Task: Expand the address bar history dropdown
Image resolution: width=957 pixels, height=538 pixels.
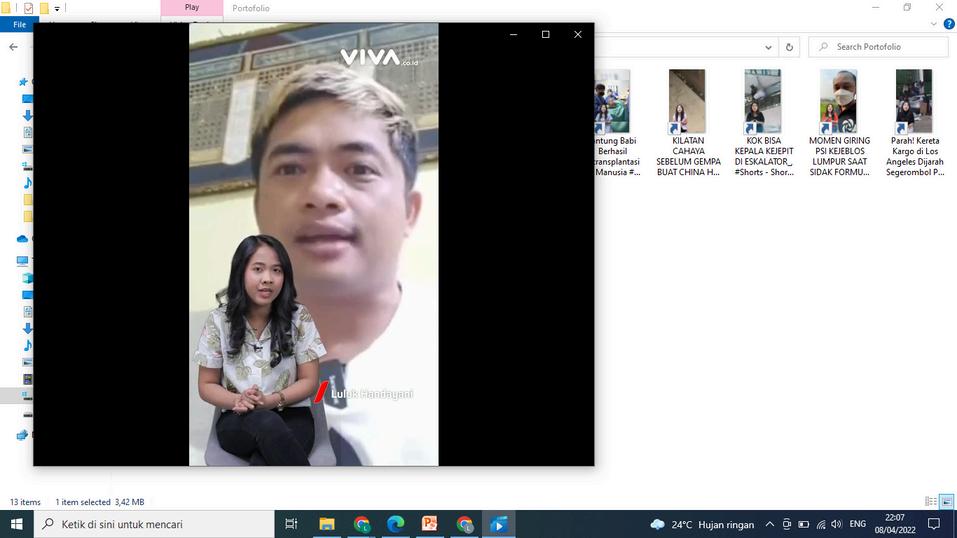Action: [768, 47]
